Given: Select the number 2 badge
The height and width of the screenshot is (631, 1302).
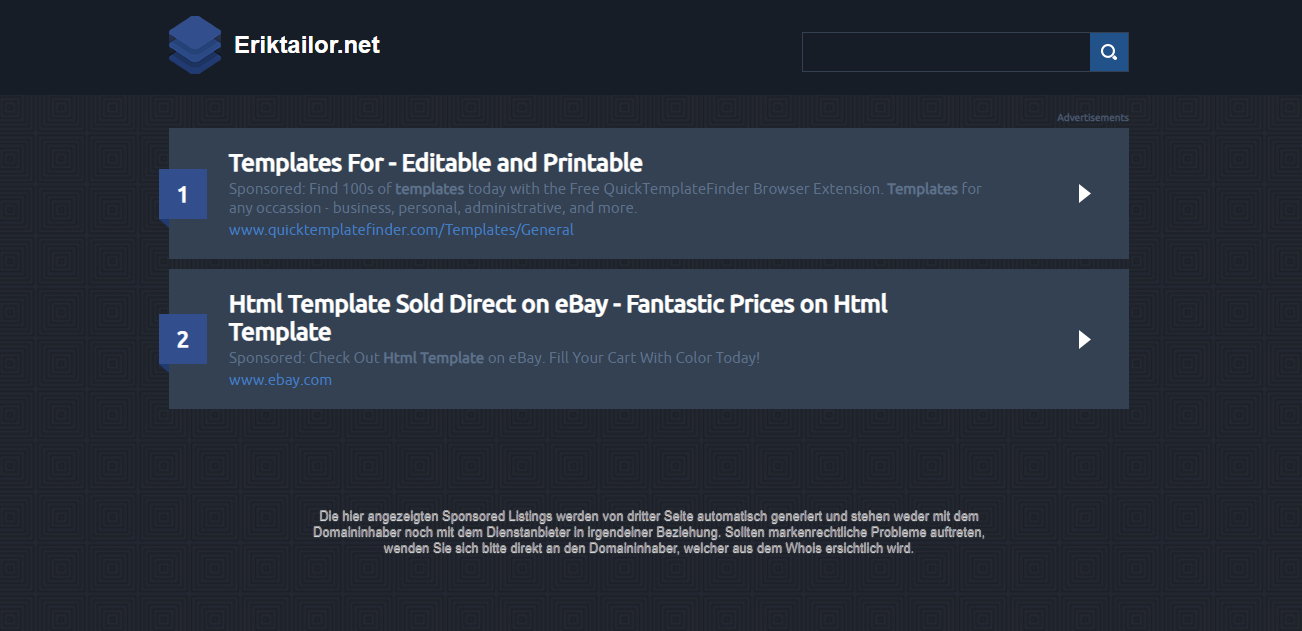Looking at the screenshot, I should [x=183, y=340].
